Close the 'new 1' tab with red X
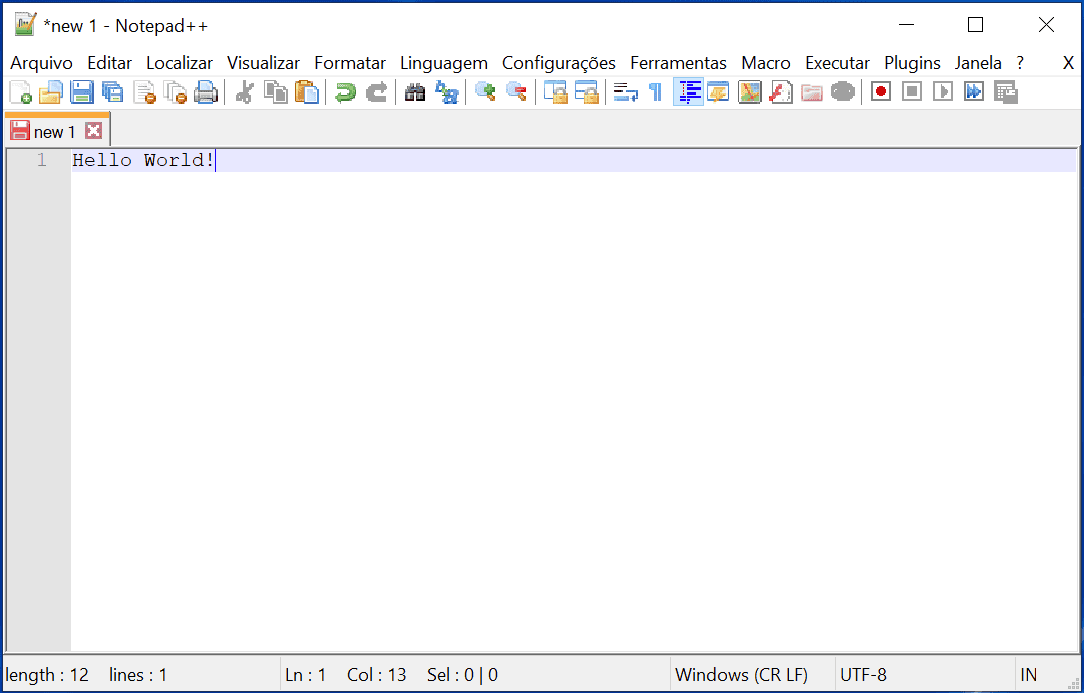 click(93, 131)
